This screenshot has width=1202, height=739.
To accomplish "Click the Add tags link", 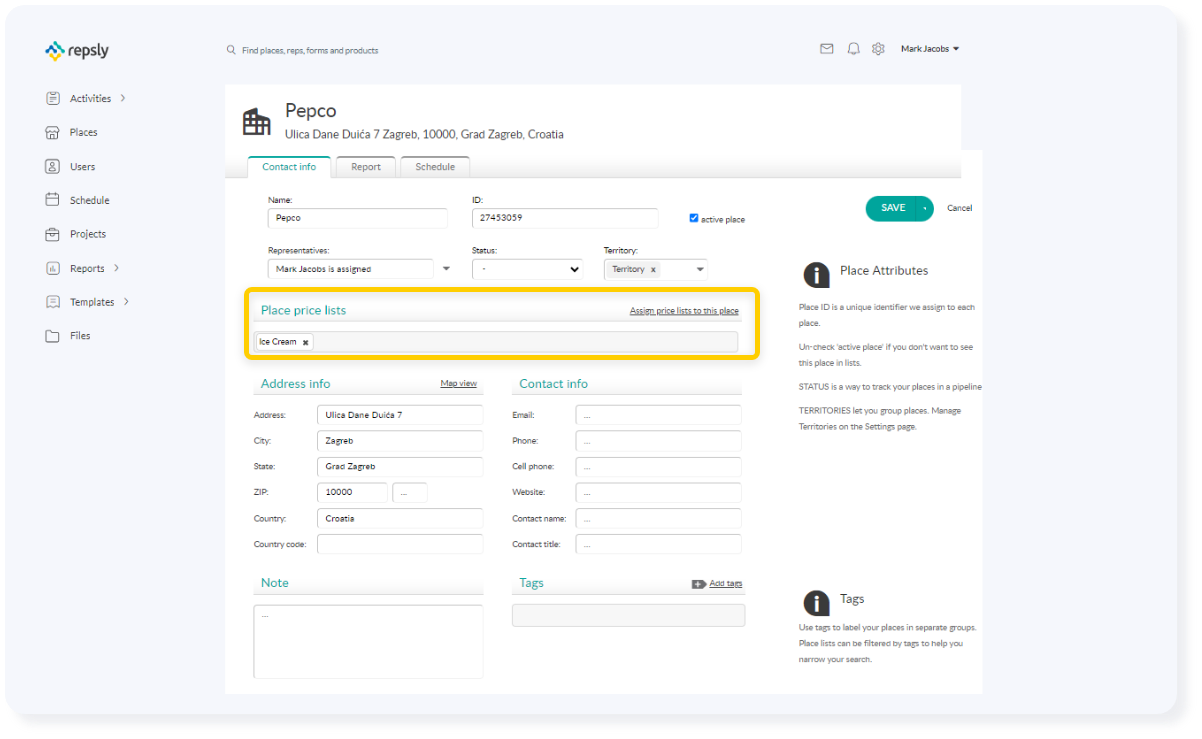I will pyautogui.click(x=726, y=584).
